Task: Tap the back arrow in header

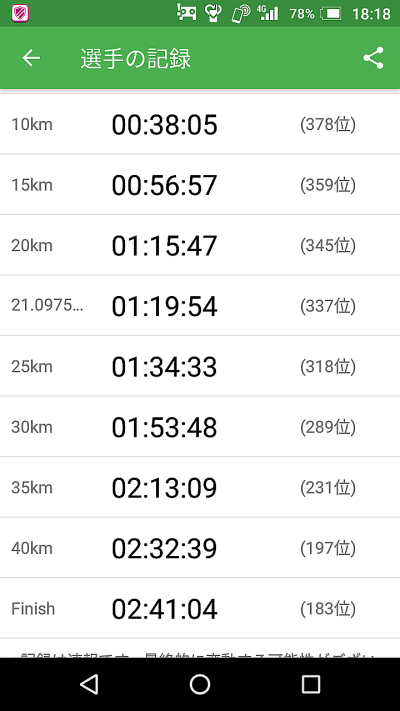Action: click(31, 58)
